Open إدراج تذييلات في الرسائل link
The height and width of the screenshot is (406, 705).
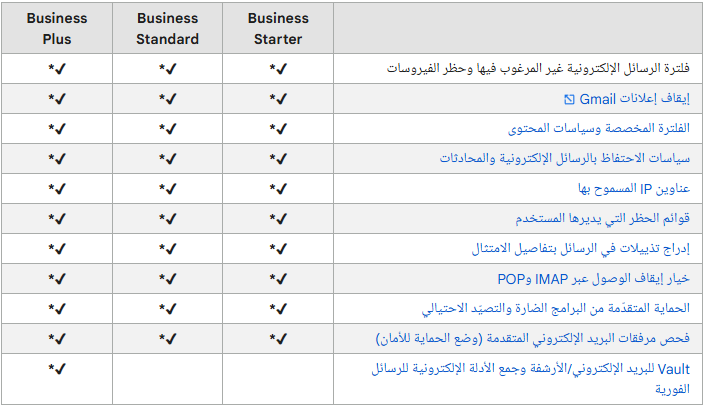click(580, 248)
